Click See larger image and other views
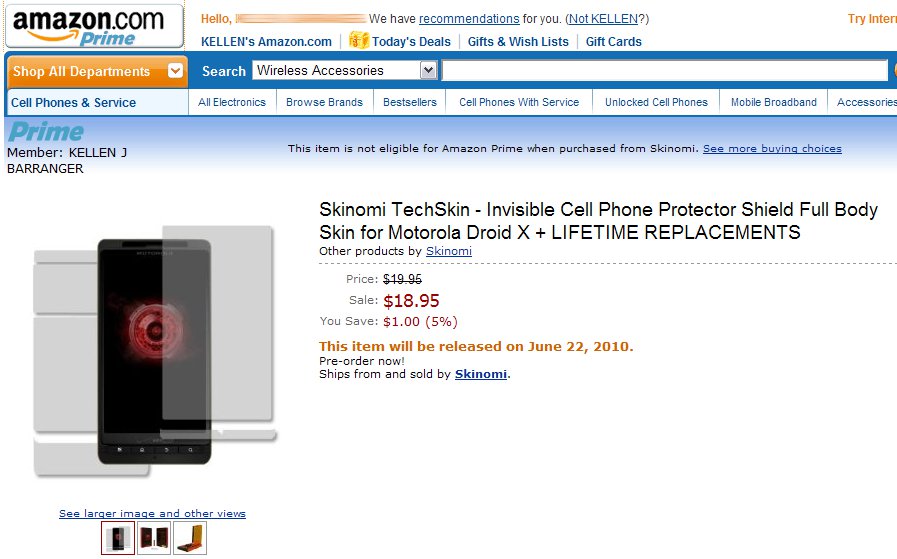 click(x=152, y=513)
